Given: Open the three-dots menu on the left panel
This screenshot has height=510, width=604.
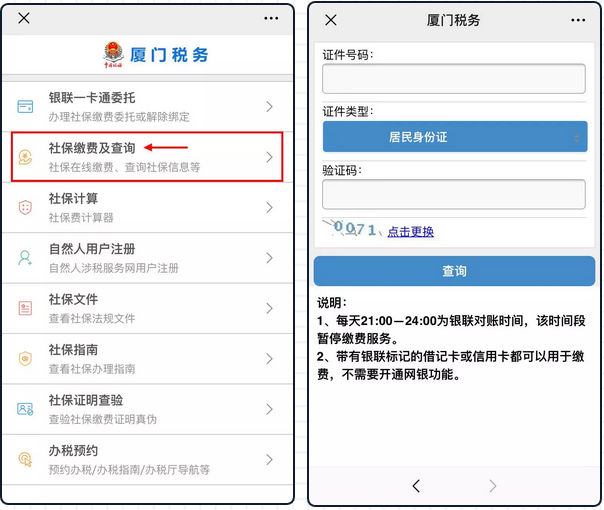Looking at the screenshot, I should (271, 18).
